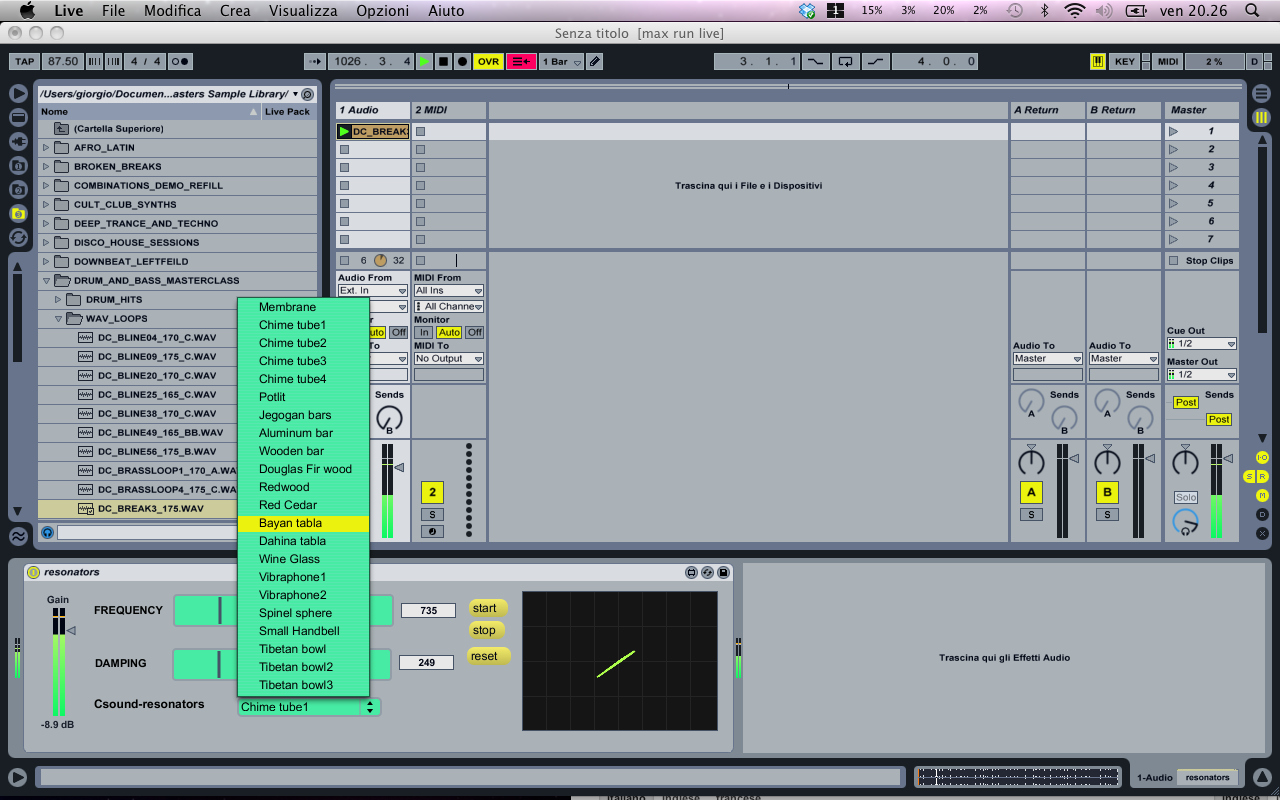This screenshot has height=800, width=1280.
Task: Select Bayan tabla menu entry
Action: coord(303,523)
